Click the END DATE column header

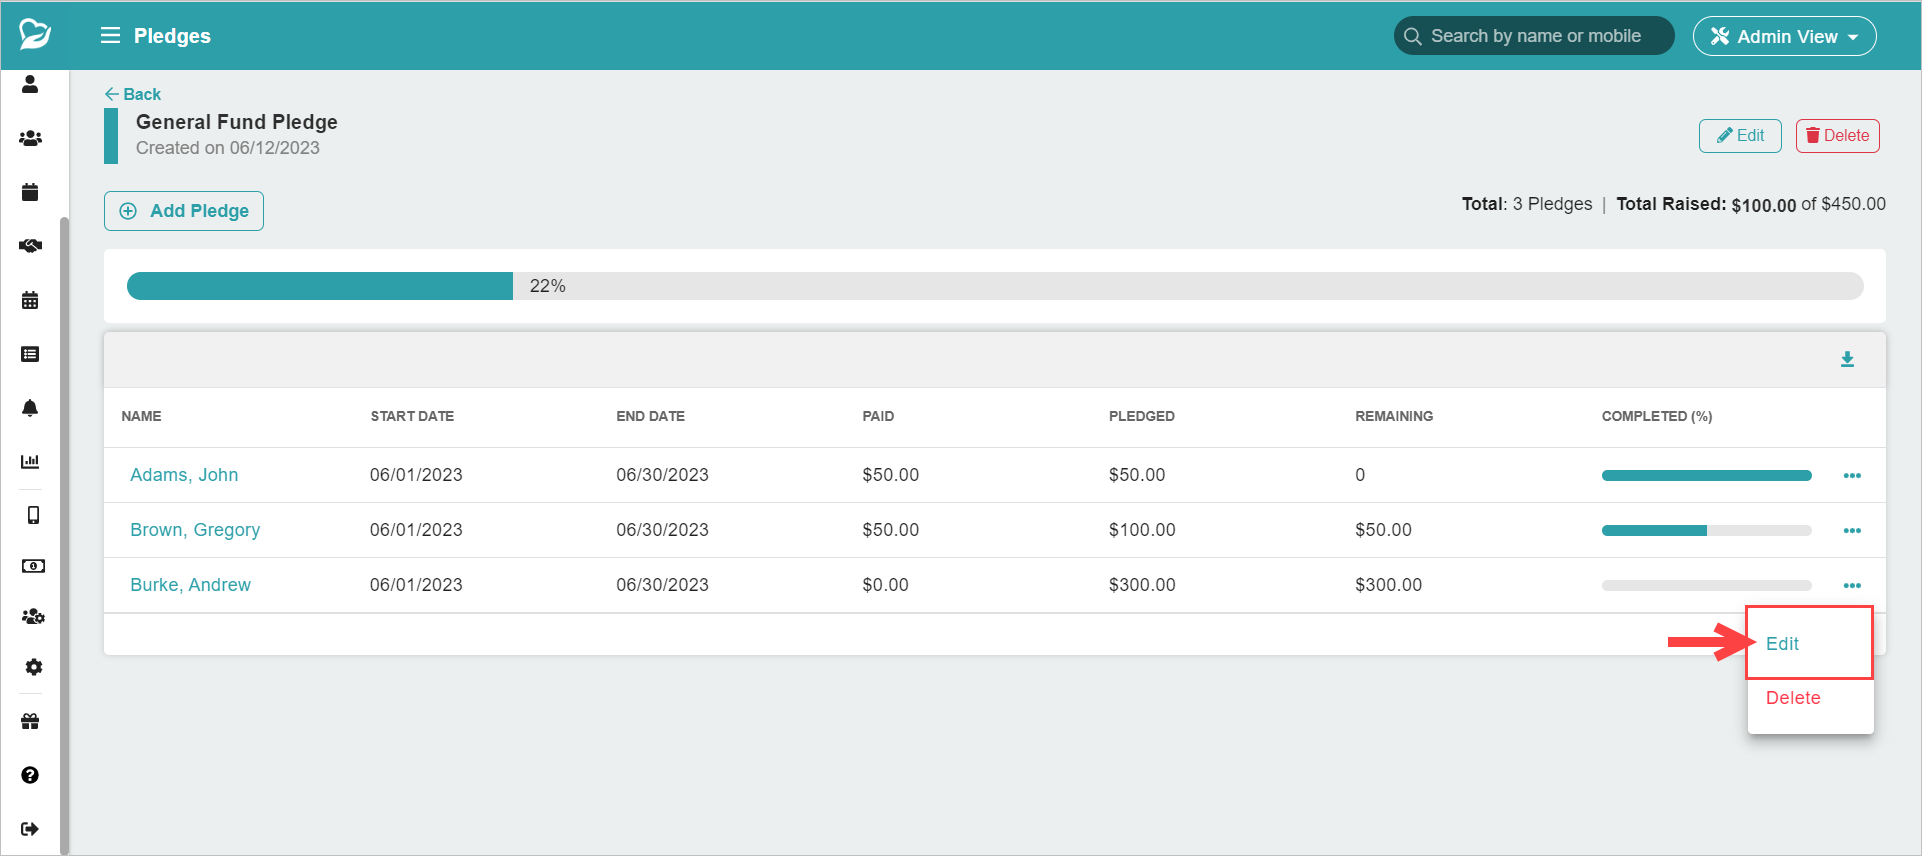click(x=650, y=416)
